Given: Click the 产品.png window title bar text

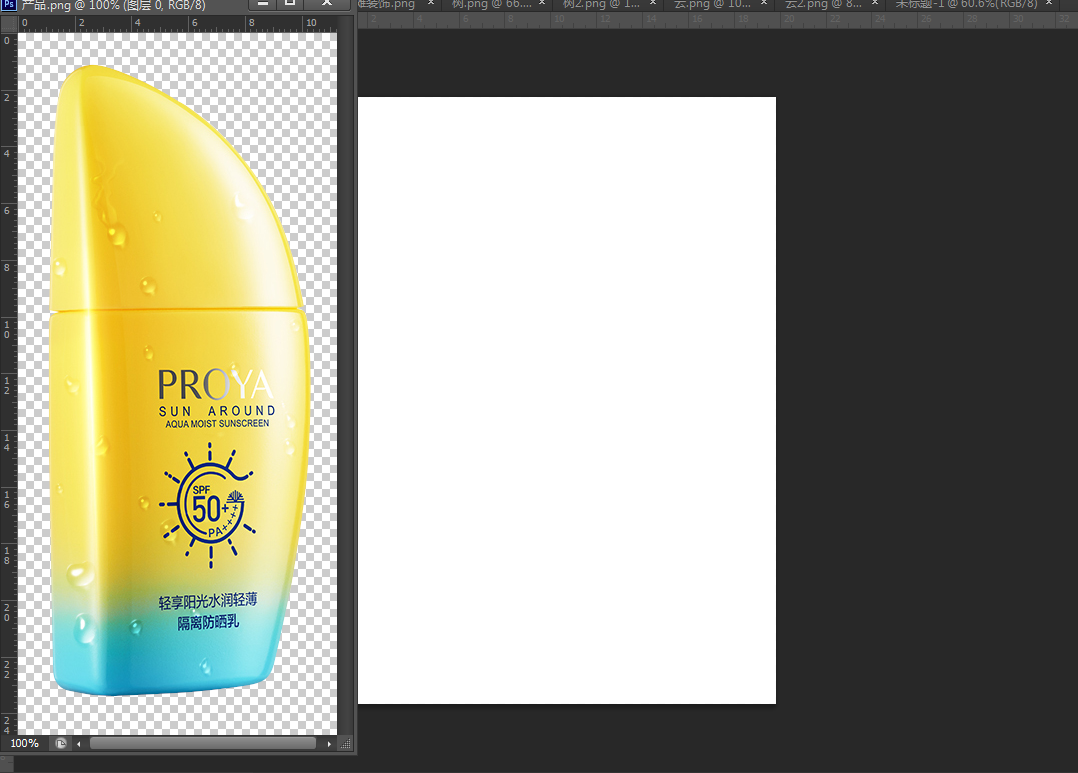Looking at the screenshot, I should coord(113,5).
